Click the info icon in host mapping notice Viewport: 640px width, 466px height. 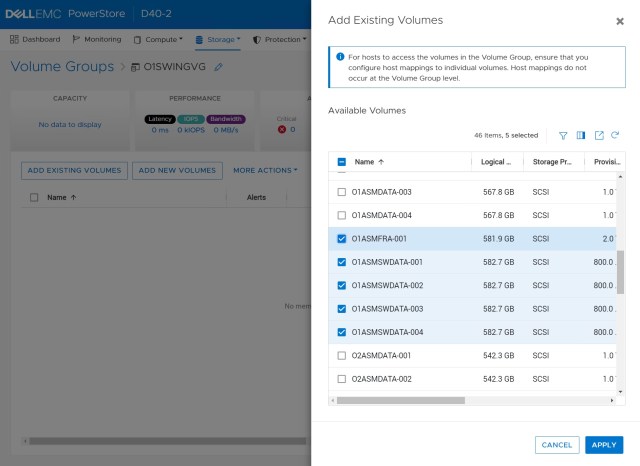tap(340, 57)
